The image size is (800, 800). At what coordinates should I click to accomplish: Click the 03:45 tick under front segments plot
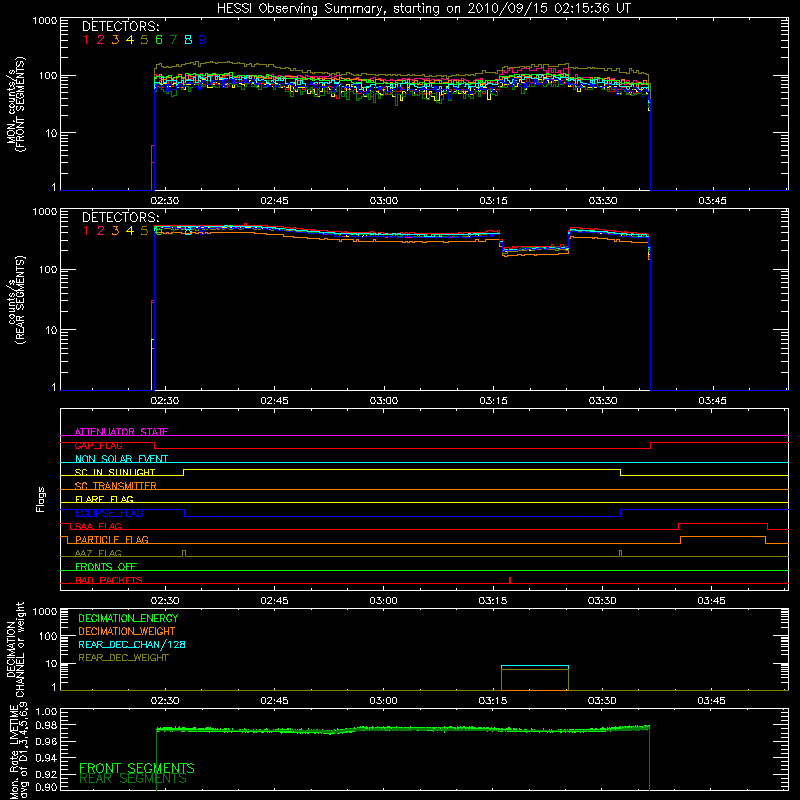point(712,201)
